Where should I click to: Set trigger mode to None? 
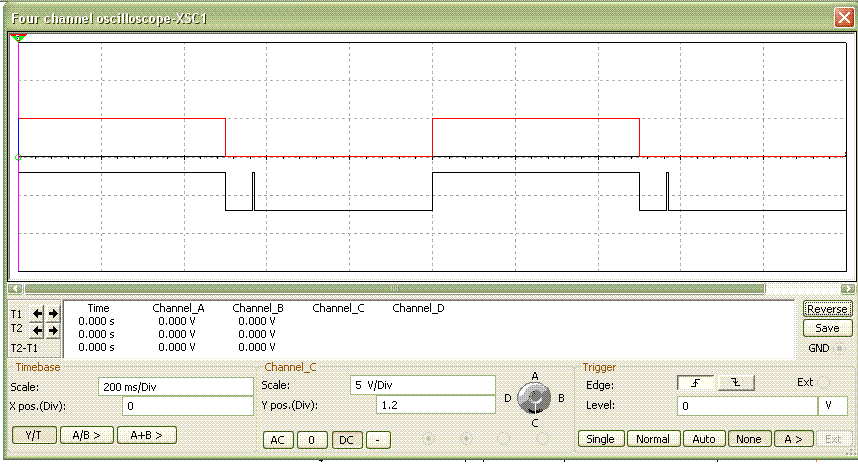749,439
